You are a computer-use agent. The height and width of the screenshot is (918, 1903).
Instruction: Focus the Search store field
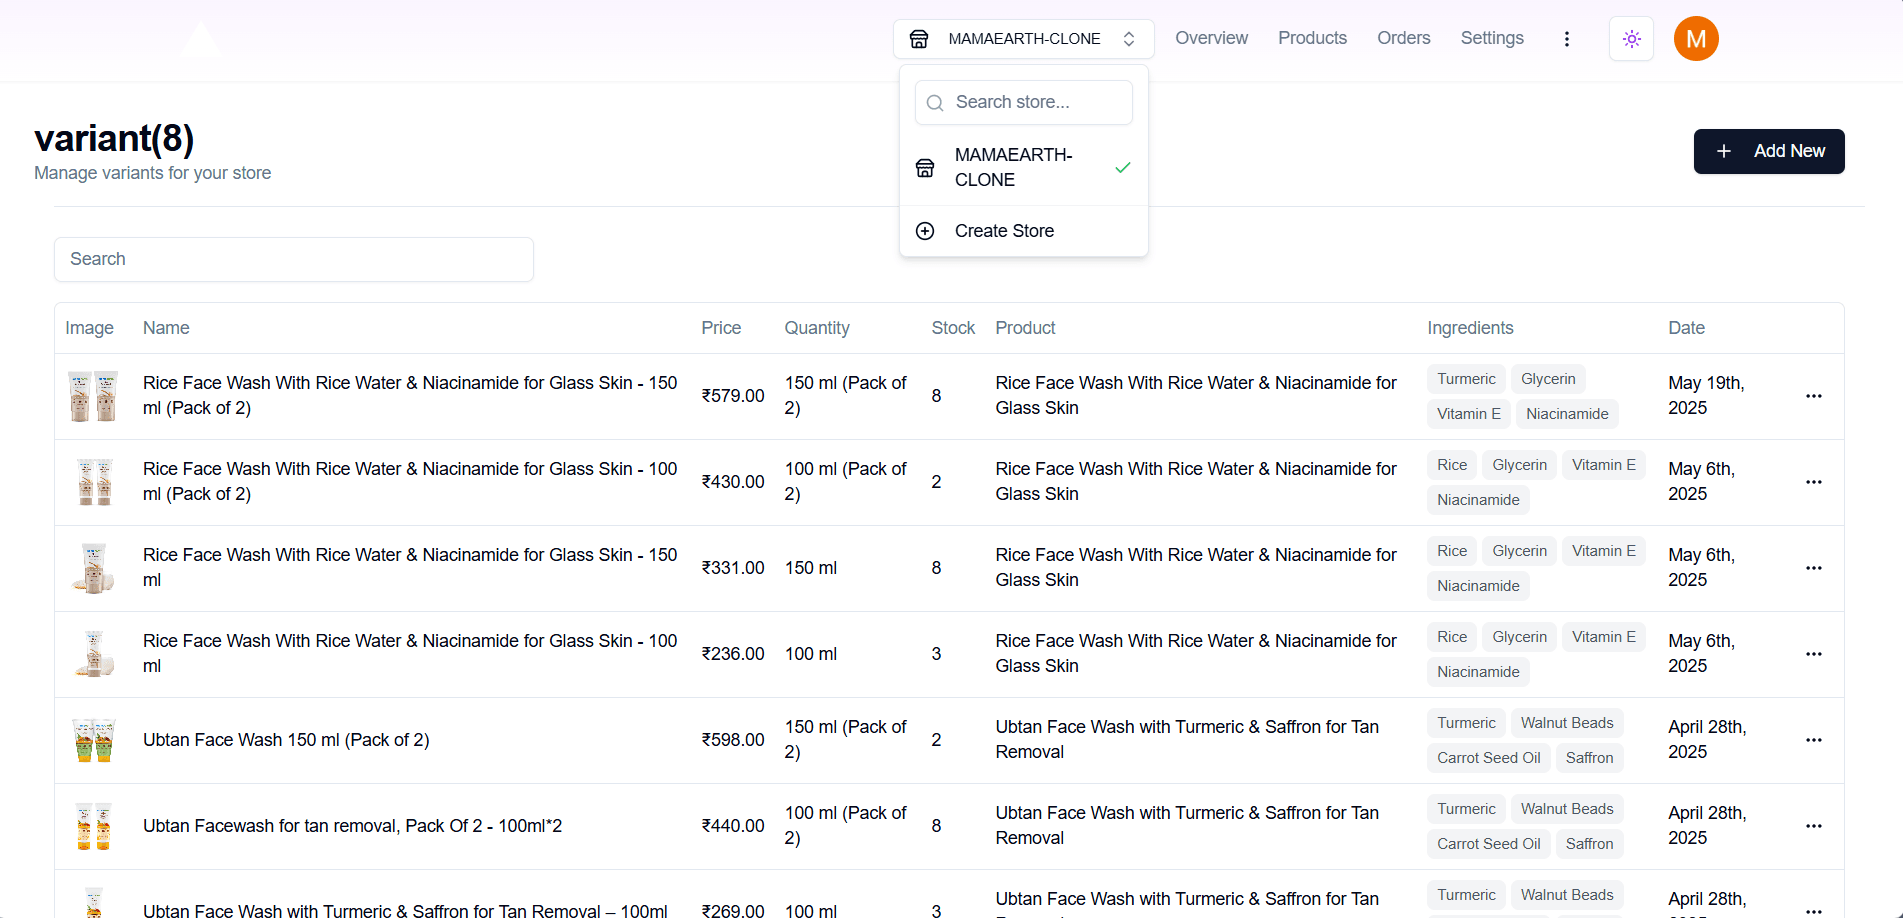(1023, 102)
